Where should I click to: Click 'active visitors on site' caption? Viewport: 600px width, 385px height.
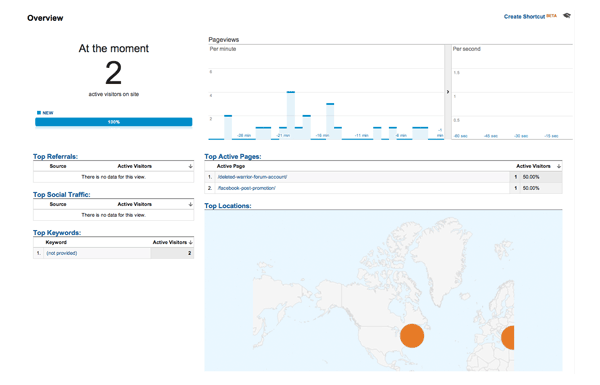pos(114,94)
